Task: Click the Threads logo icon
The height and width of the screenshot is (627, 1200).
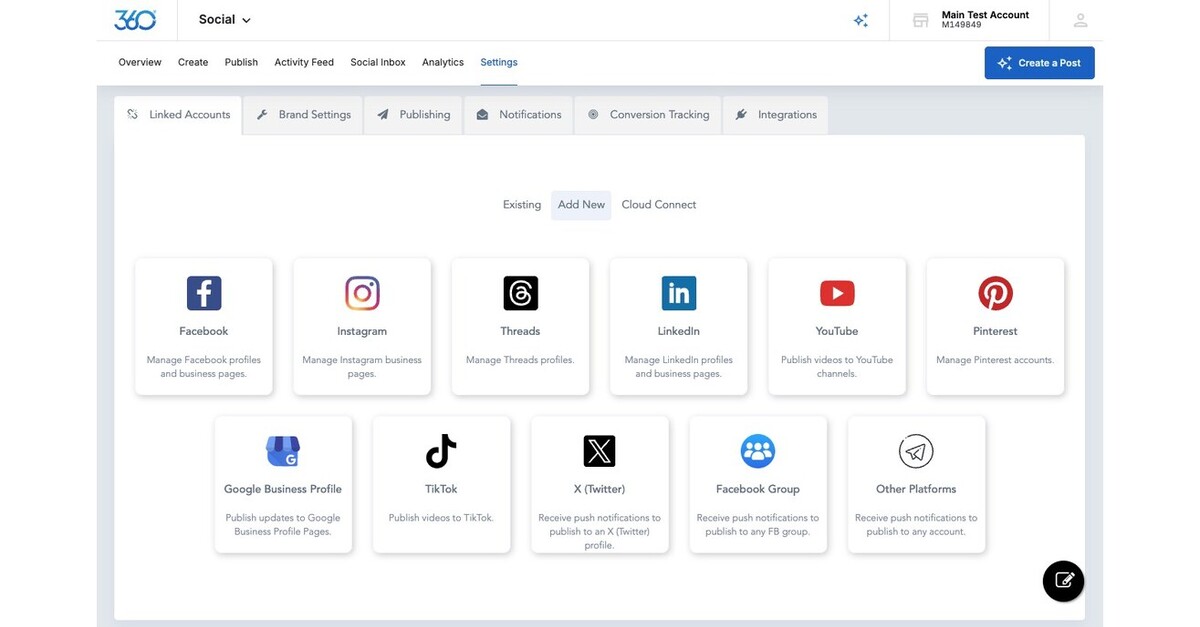Action: point(520,293)
